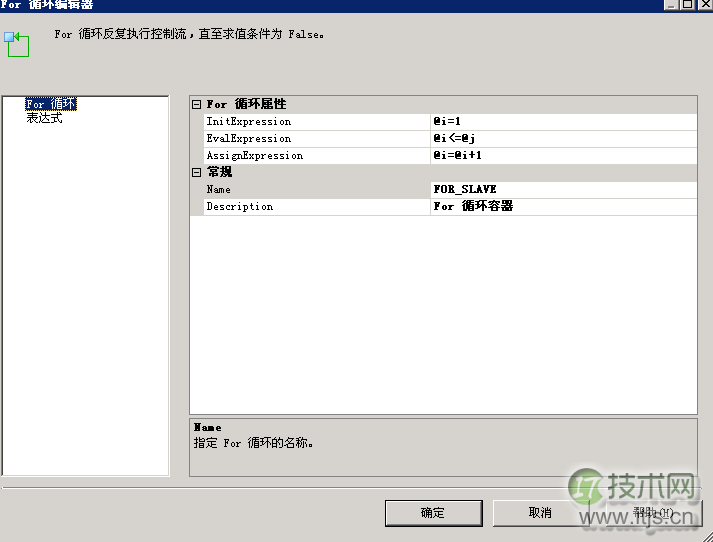Minimize the For 循环编辑器 window
Image resolution: width=713 pixels, height=542 pixels.
pos(672,4)
